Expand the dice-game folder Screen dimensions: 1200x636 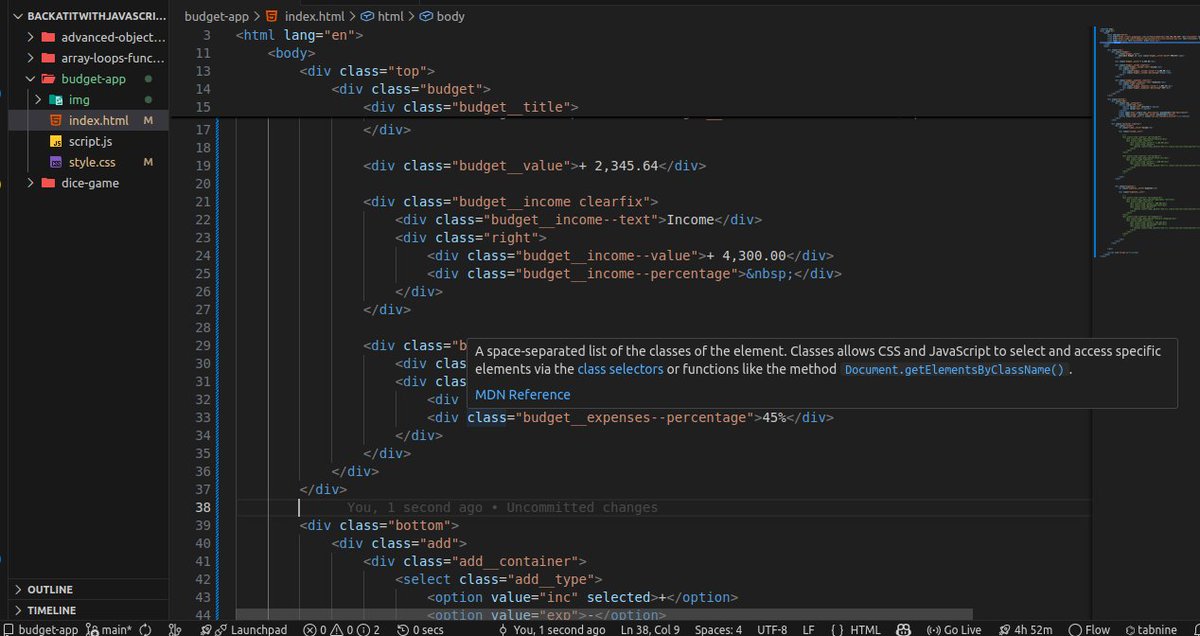[x=30, y=183]
